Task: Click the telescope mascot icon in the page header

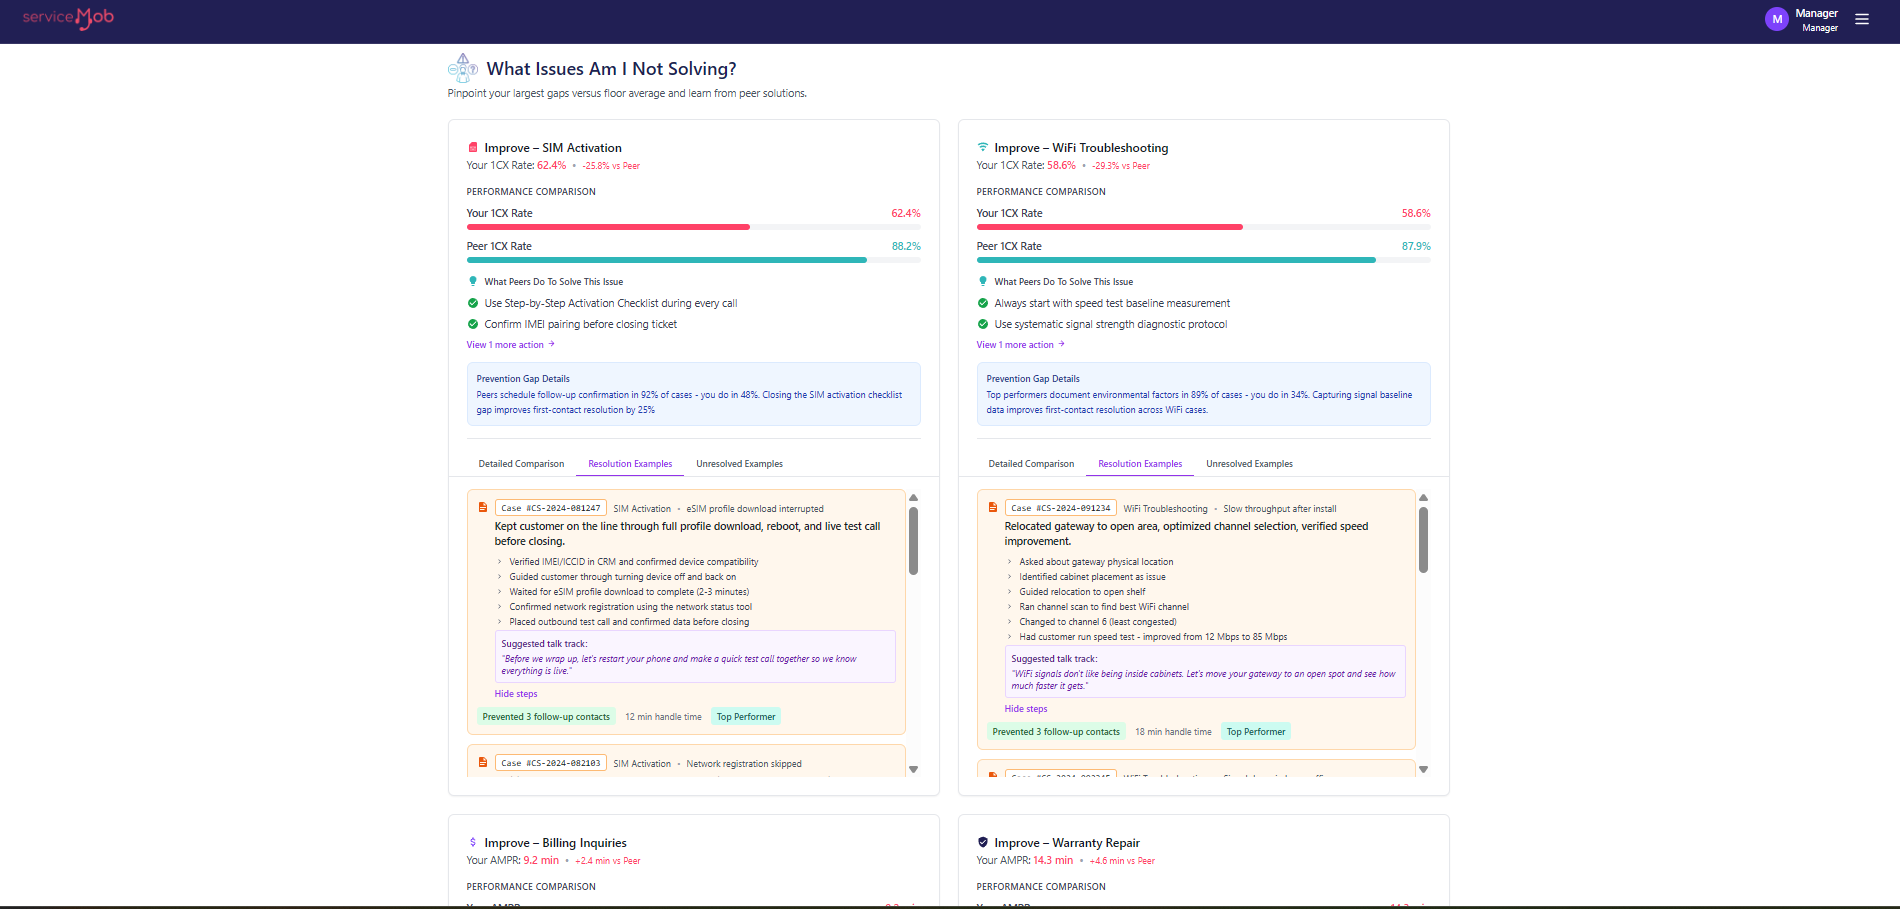Action: click(463, 67)
